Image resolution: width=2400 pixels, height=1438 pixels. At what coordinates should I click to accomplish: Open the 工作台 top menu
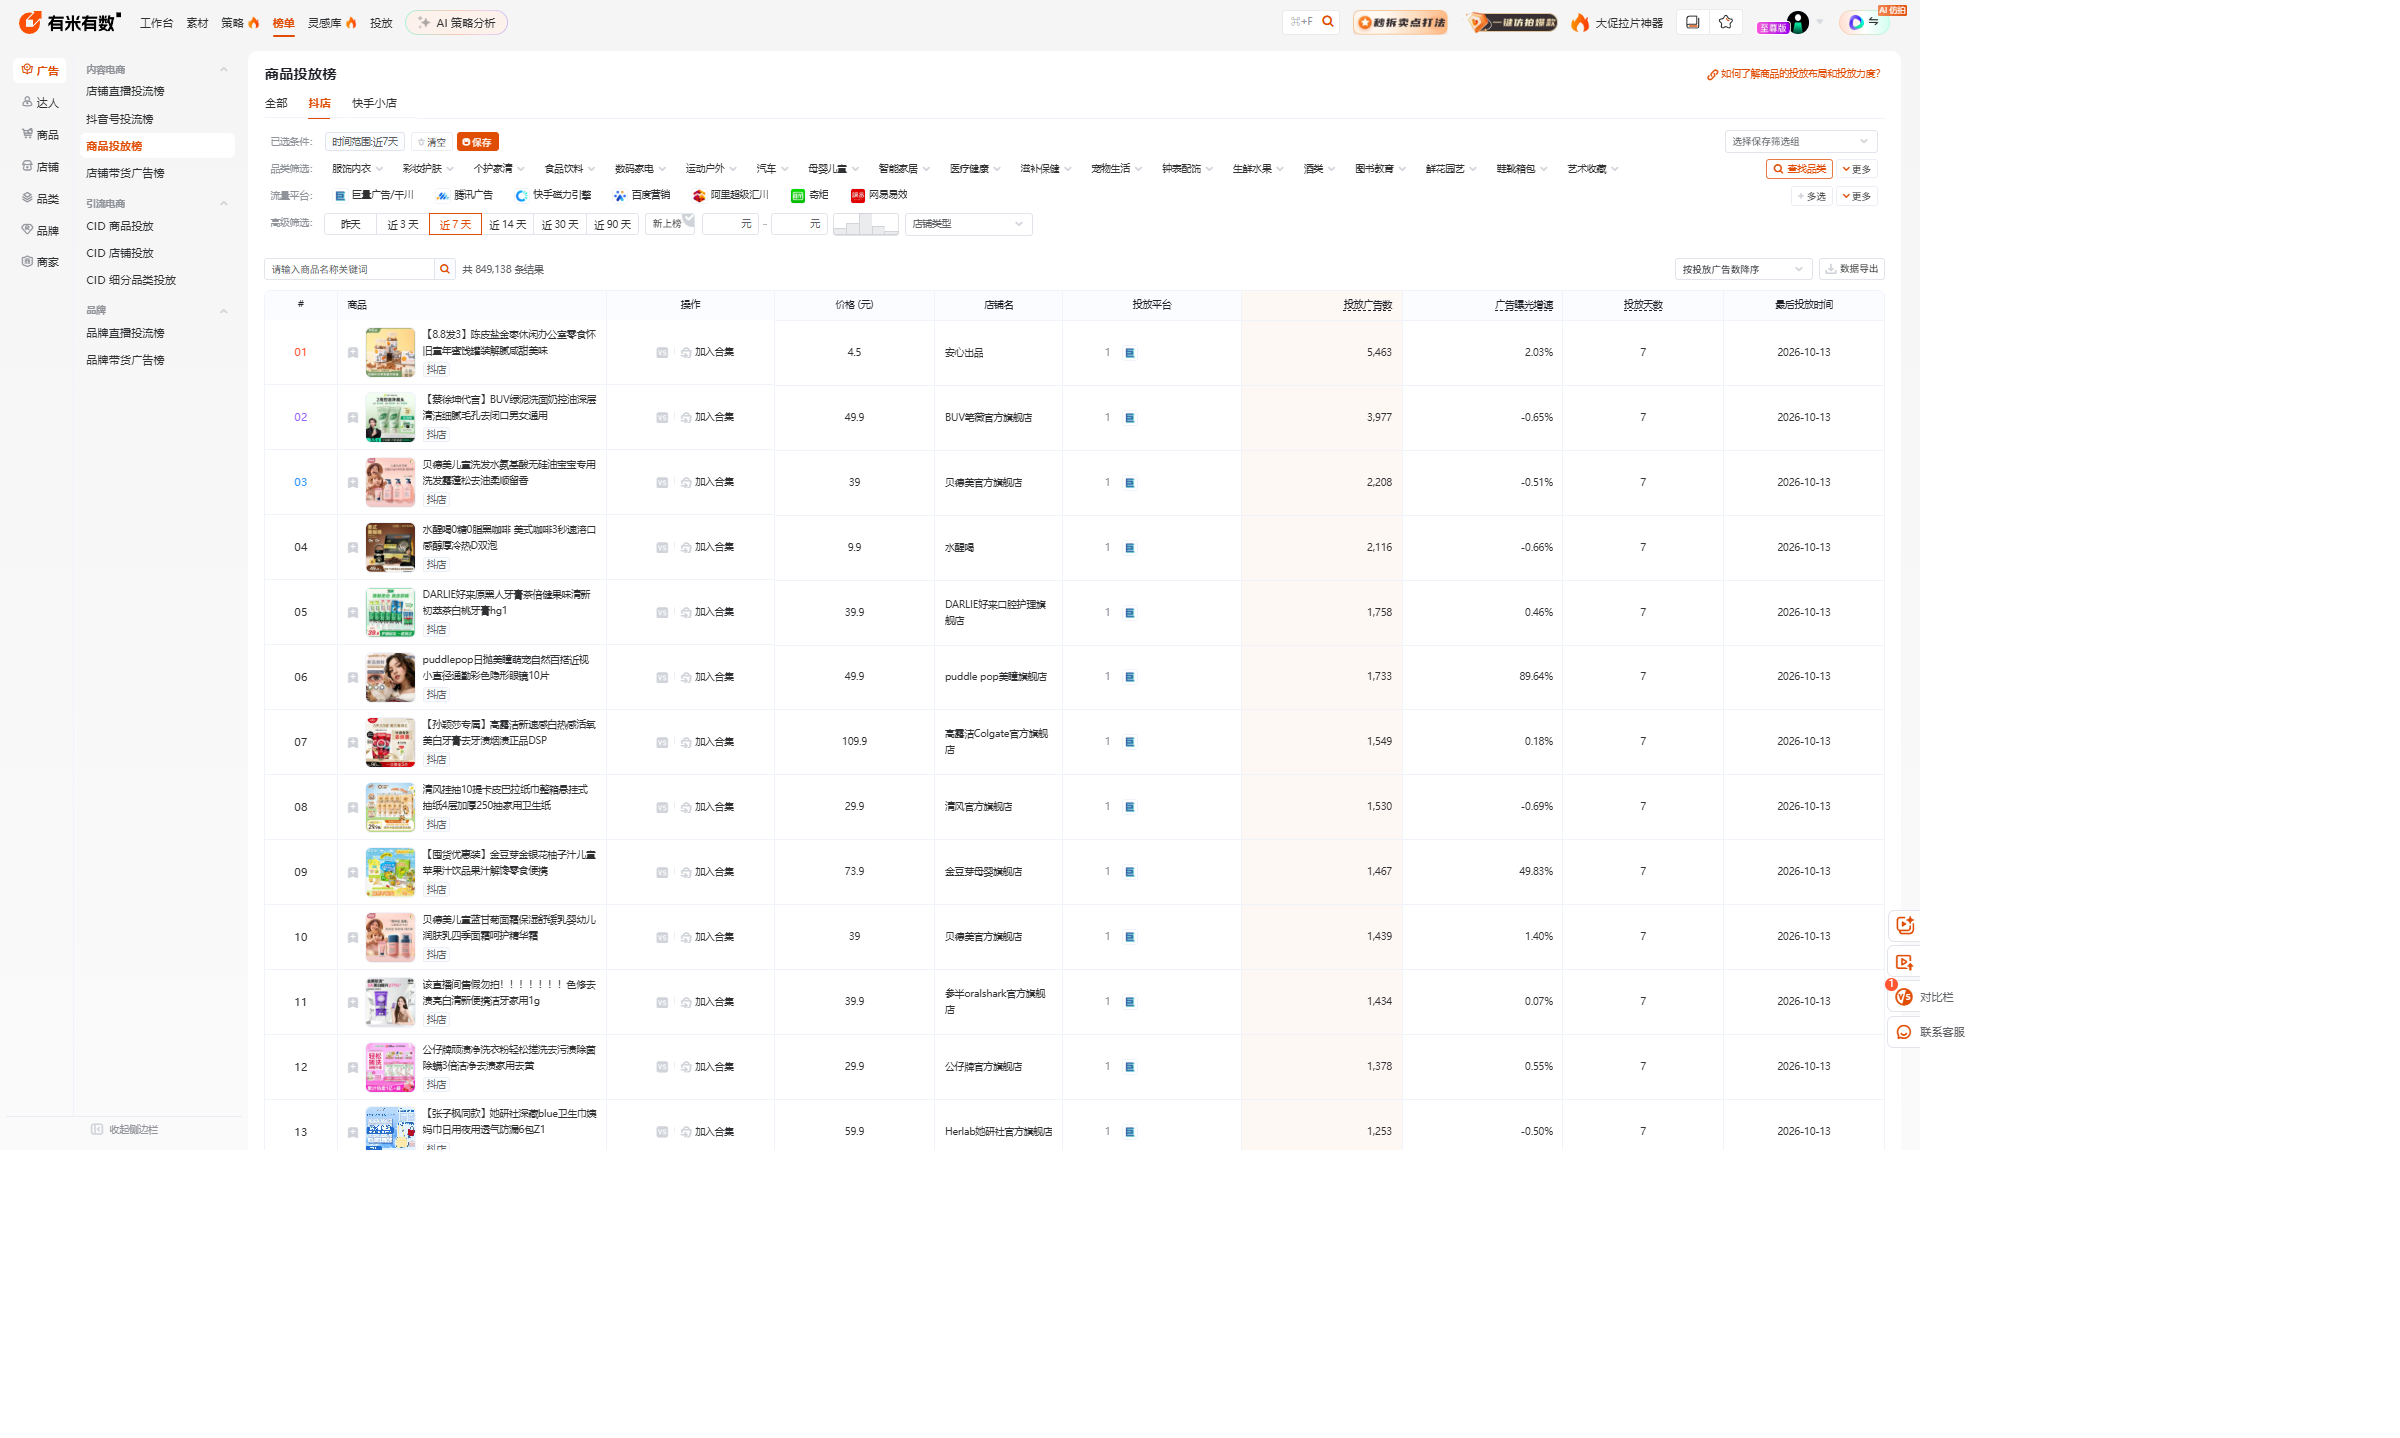coord(156,23)
